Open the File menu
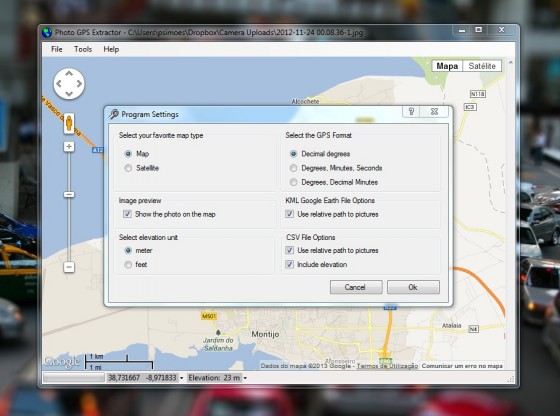This screenshot has width=560, height=416. [57, 49]
